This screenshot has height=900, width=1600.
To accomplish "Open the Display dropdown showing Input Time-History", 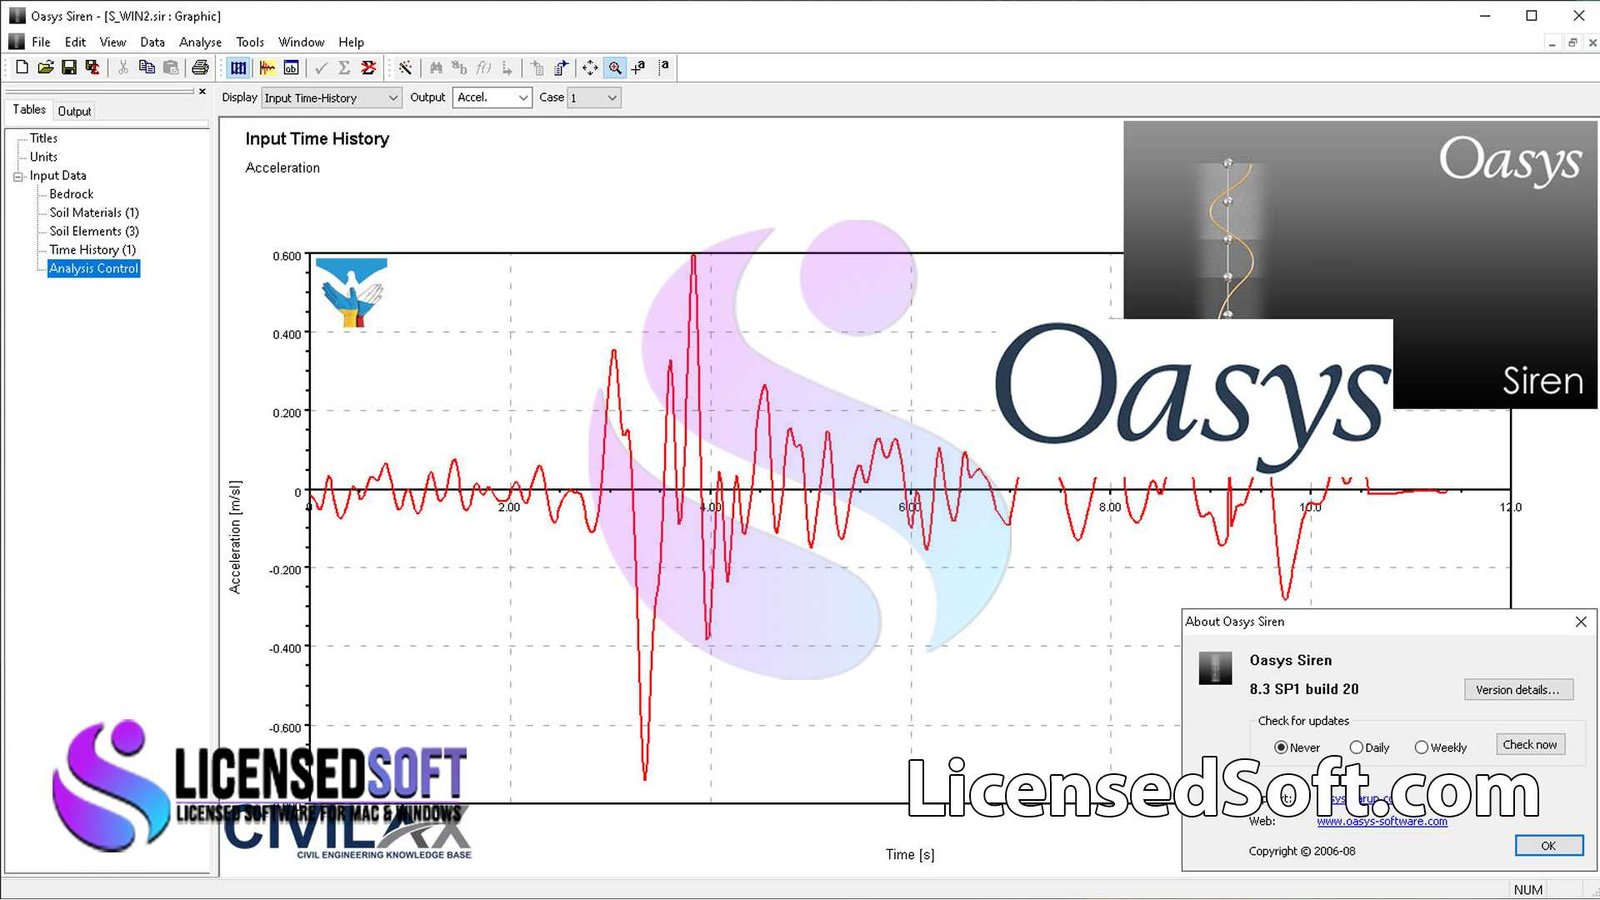I will (331, 97).
